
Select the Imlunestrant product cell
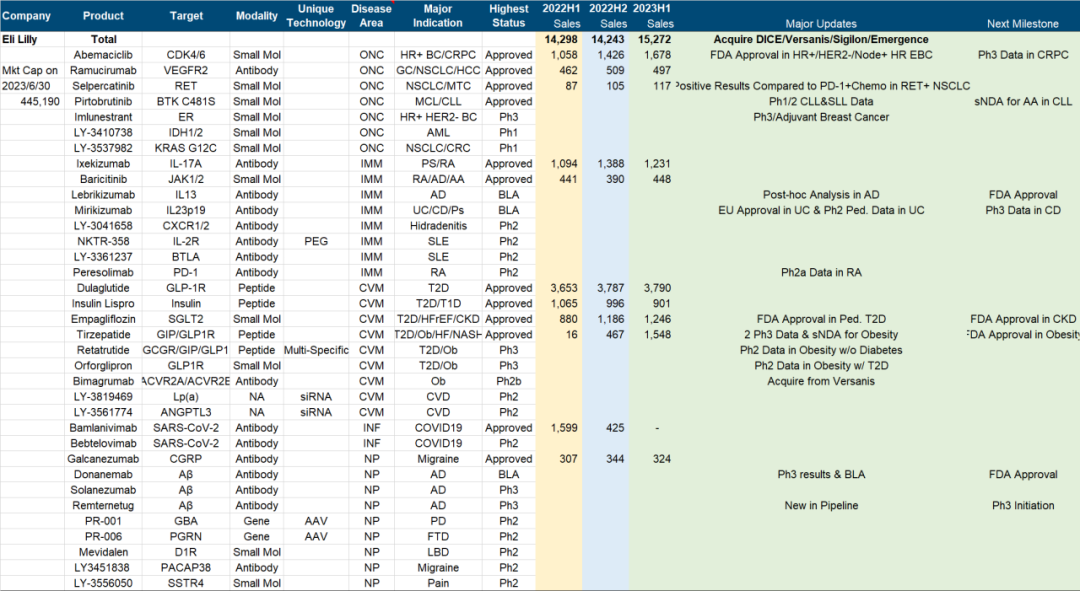(103, 117)
